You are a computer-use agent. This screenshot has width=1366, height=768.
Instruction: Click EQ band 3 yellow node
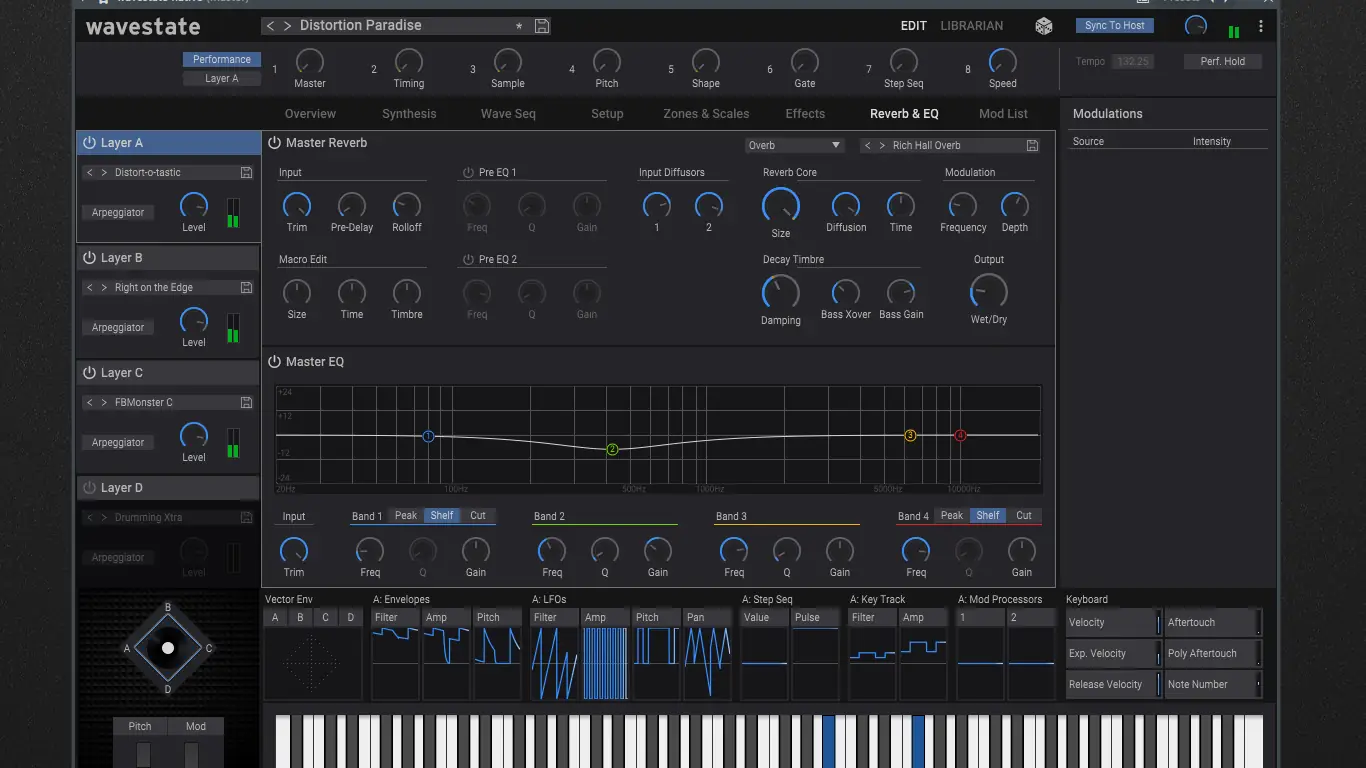910,436
